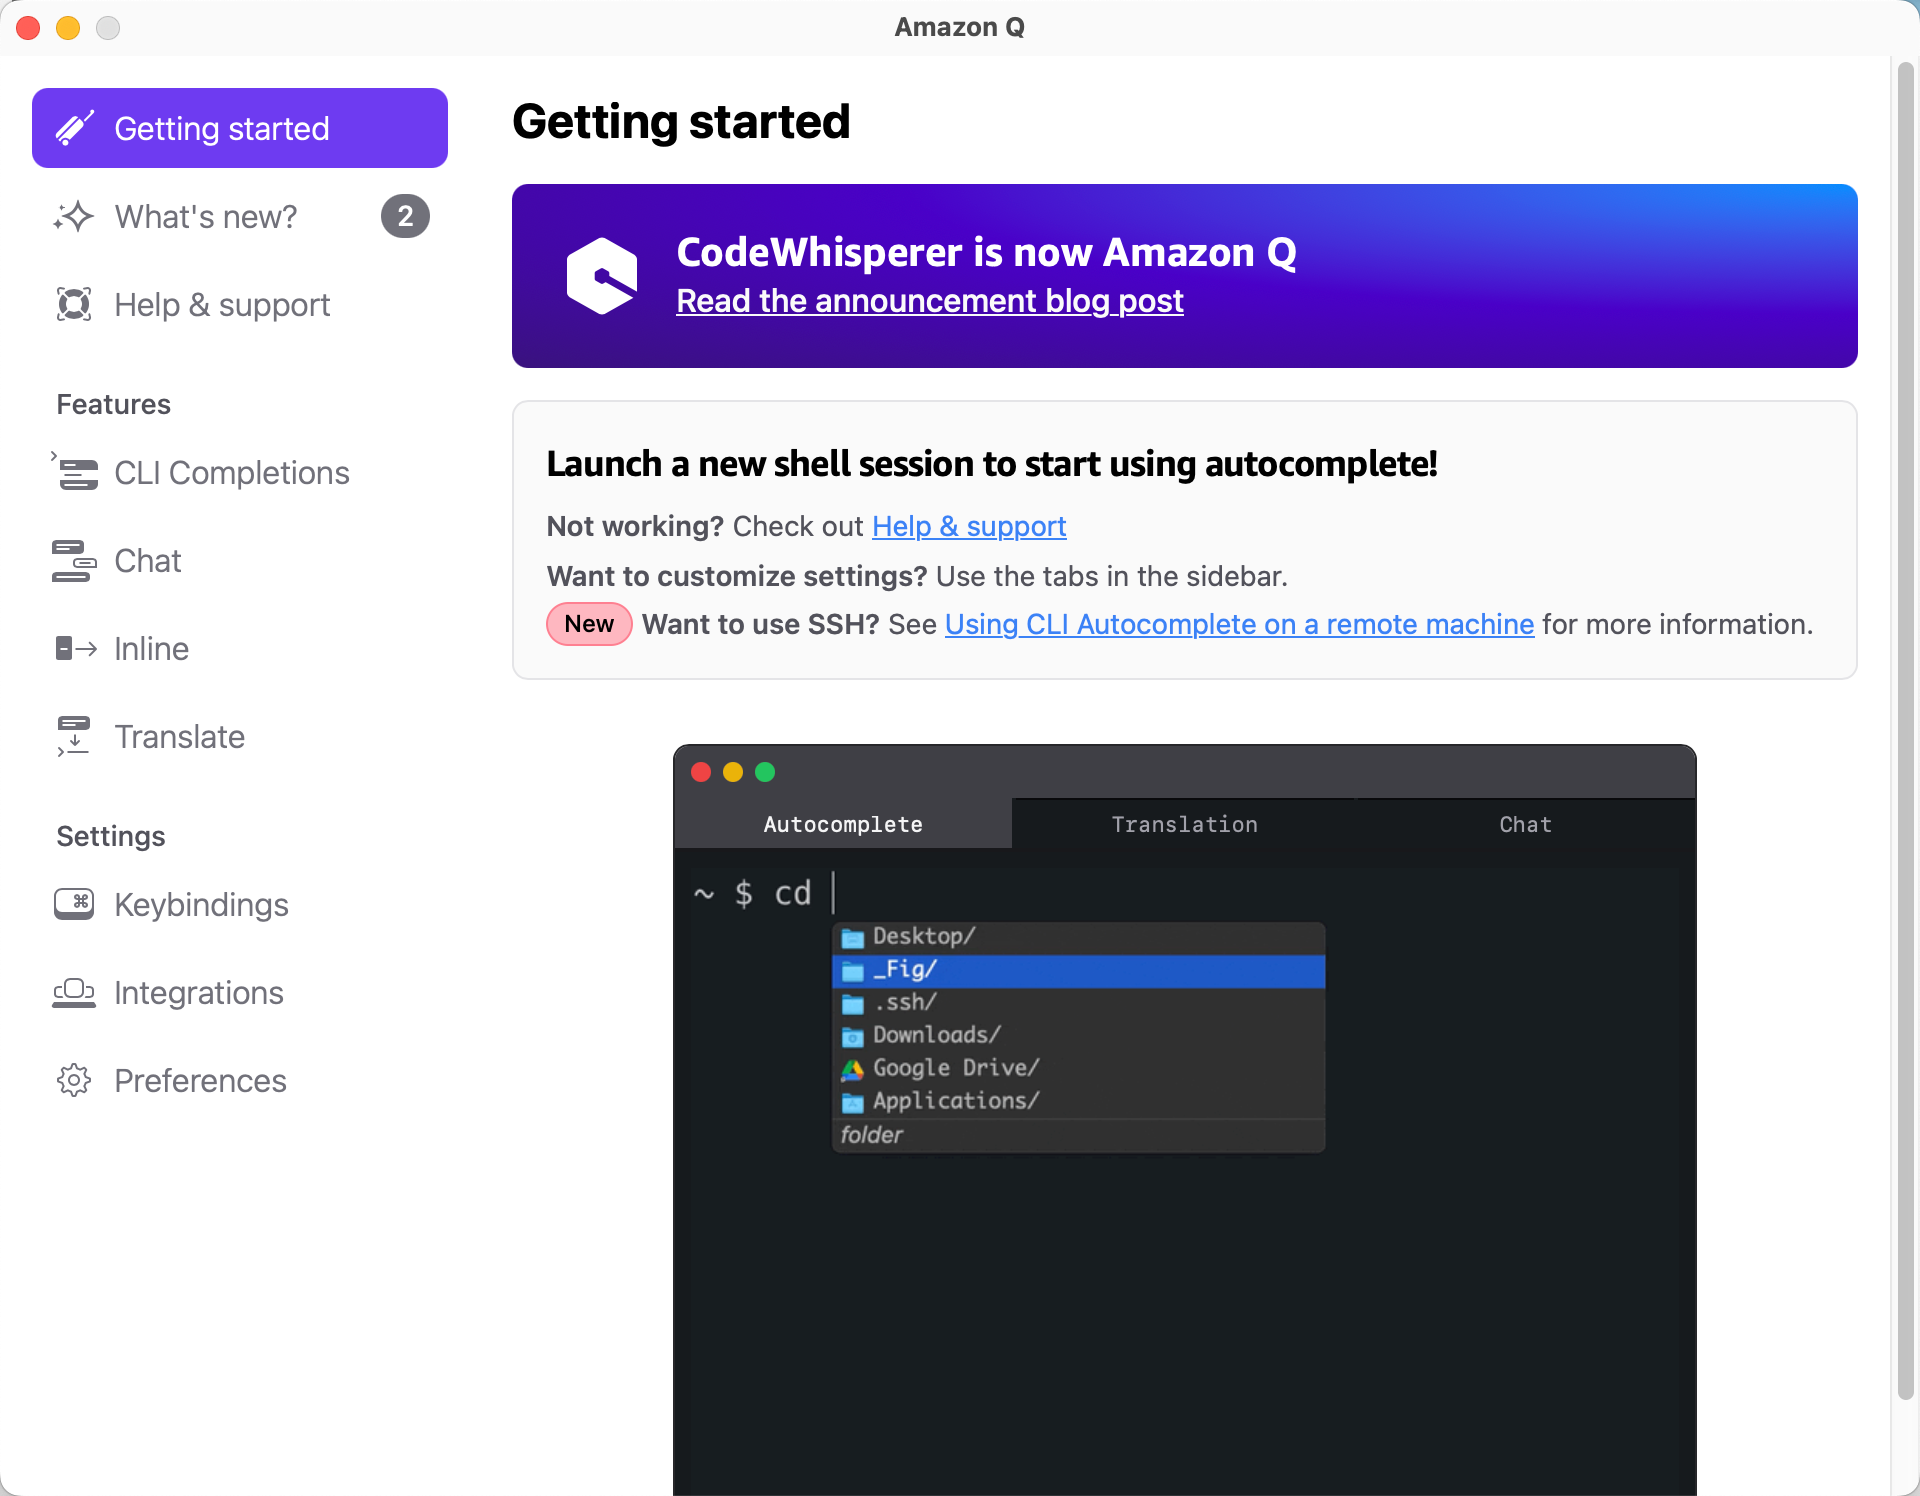Open Using CLI Autocomplete on a remote machine link
Image resolution: width=1920 pixels, height=1496 pixels.
click(1239, 624)
